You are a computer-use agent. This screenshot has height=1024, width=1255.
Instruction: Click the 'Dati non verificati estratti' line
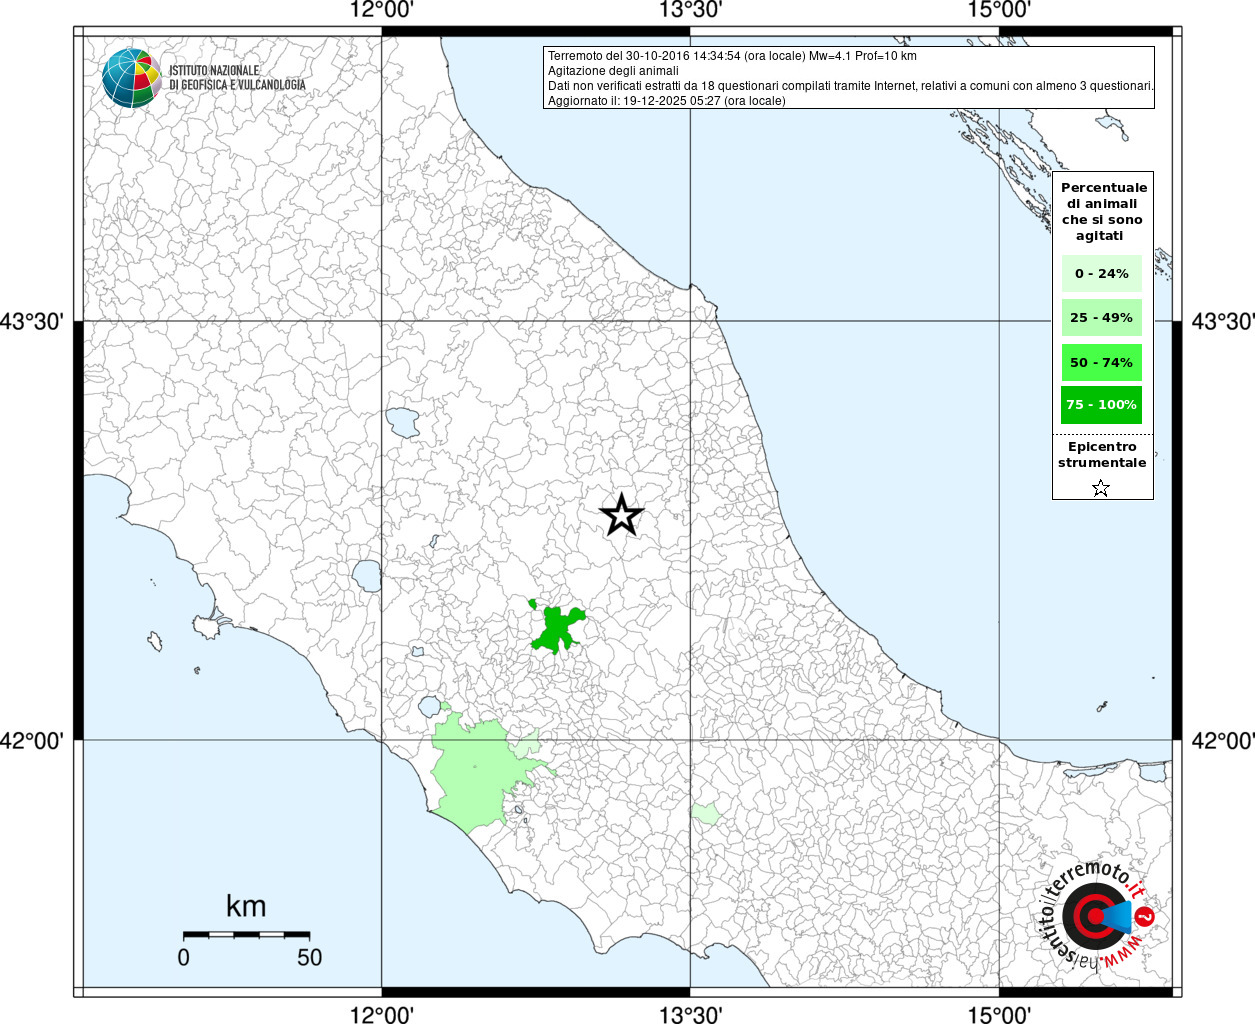(851, 86)
